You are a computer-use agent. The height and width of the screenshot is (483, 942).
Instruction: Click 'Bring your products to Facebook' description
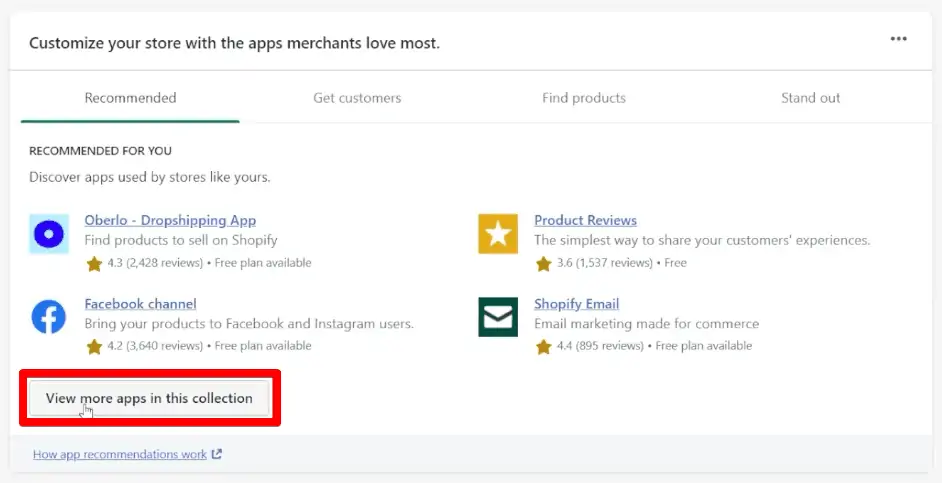tap(249, 324)
